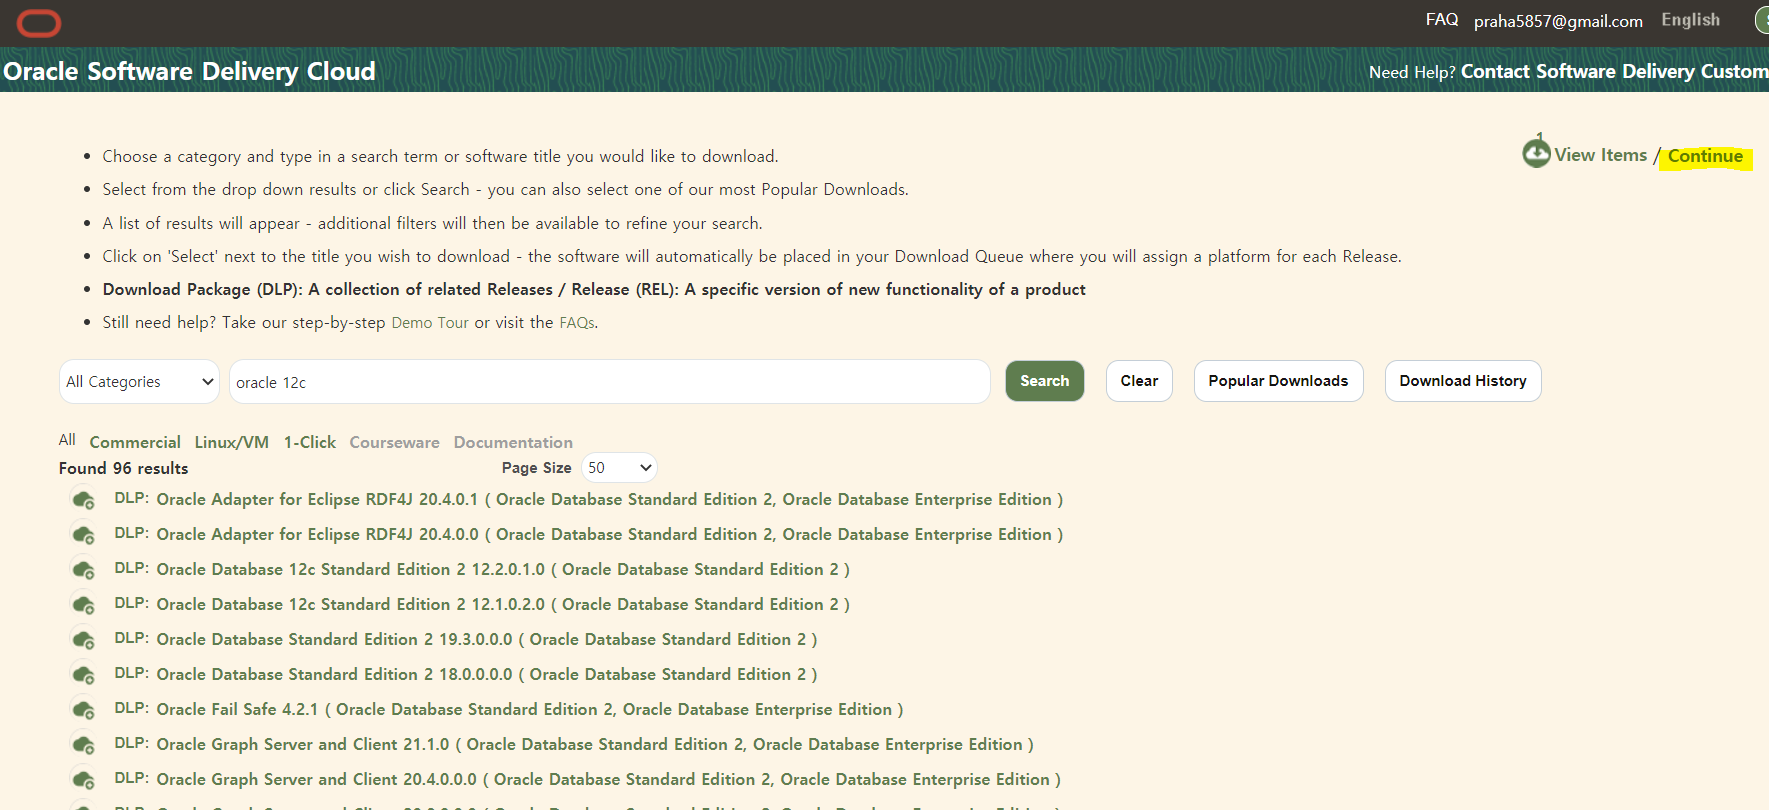Screen dimensions: 1769x810
Task: Select the All filter tab
Action: click(67, 440)
